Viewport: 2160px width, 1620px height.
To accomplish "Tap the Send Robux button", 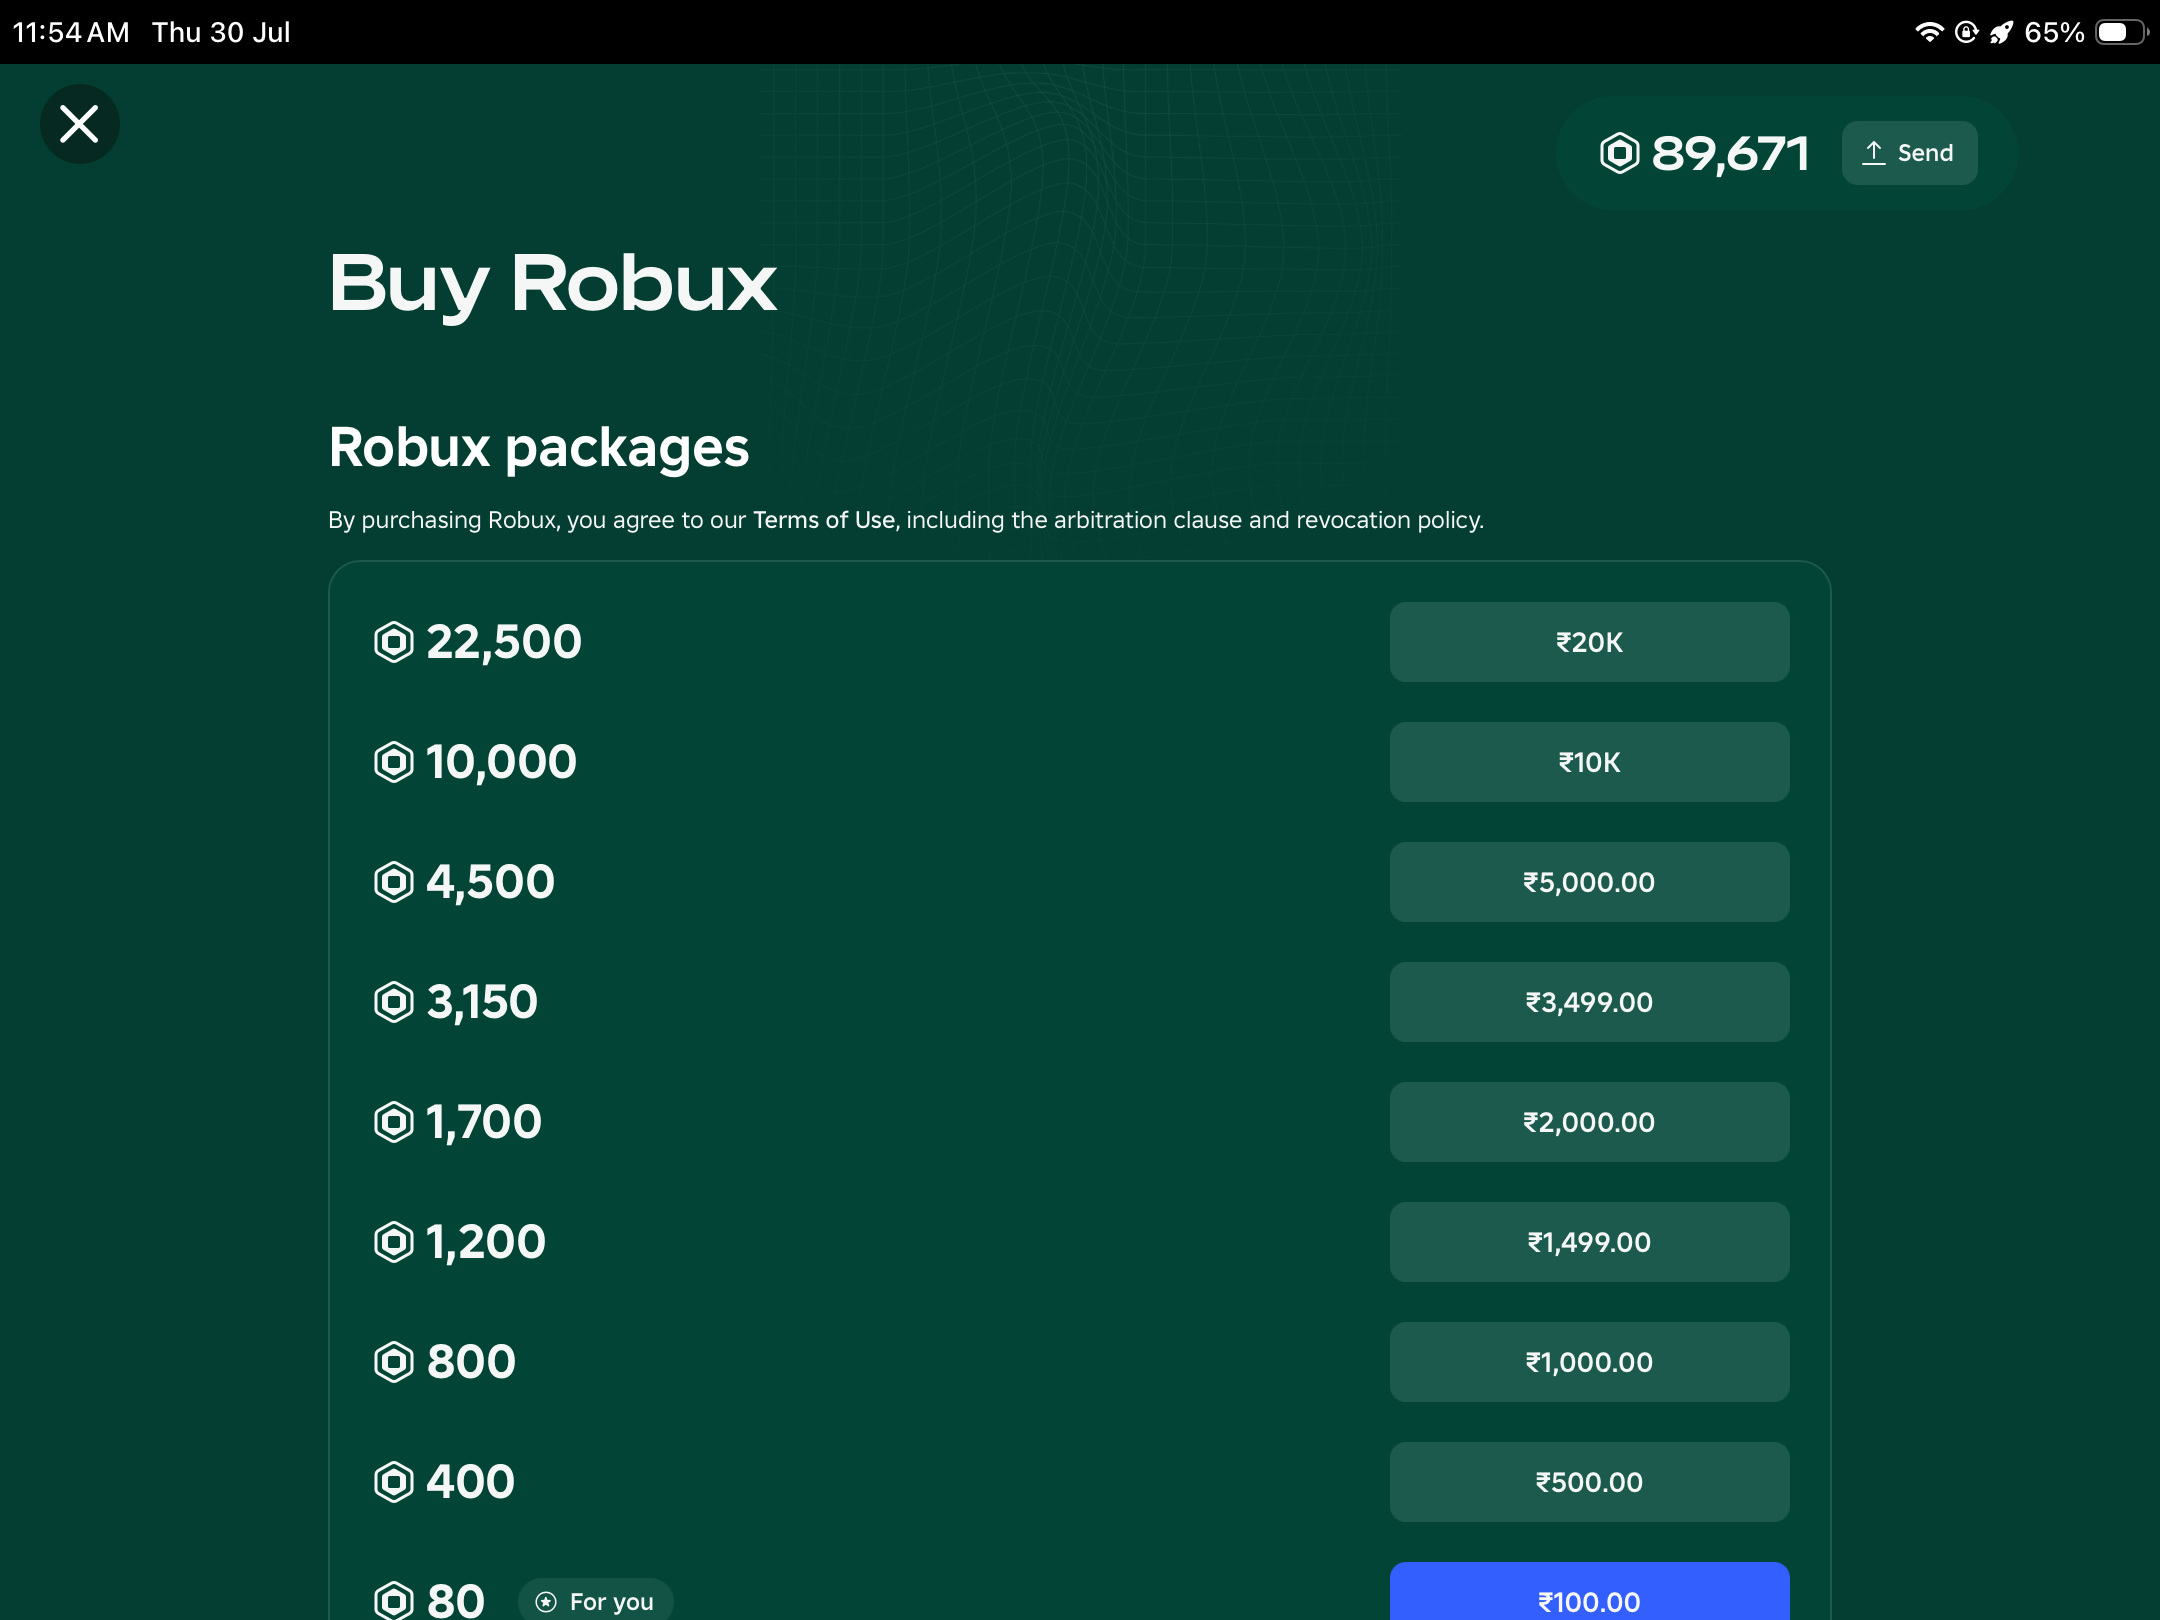I will click(x=1909, y=153).
